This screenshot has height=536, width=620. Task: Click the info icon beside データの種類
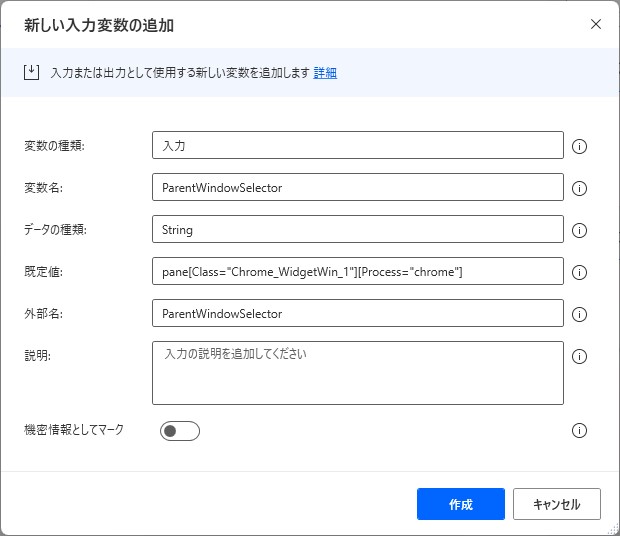579,230
